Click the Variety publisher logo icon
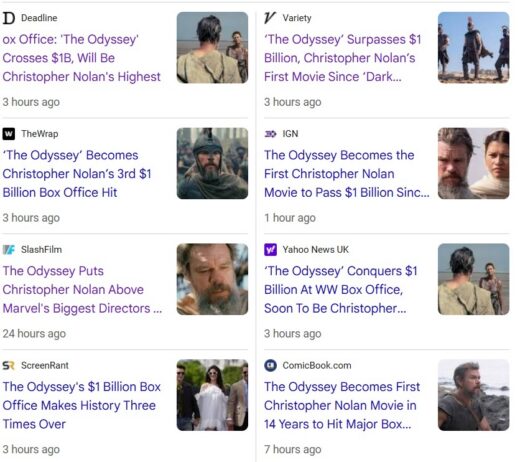The height and width of the screenshot is (462, 520). pos(270,18)
